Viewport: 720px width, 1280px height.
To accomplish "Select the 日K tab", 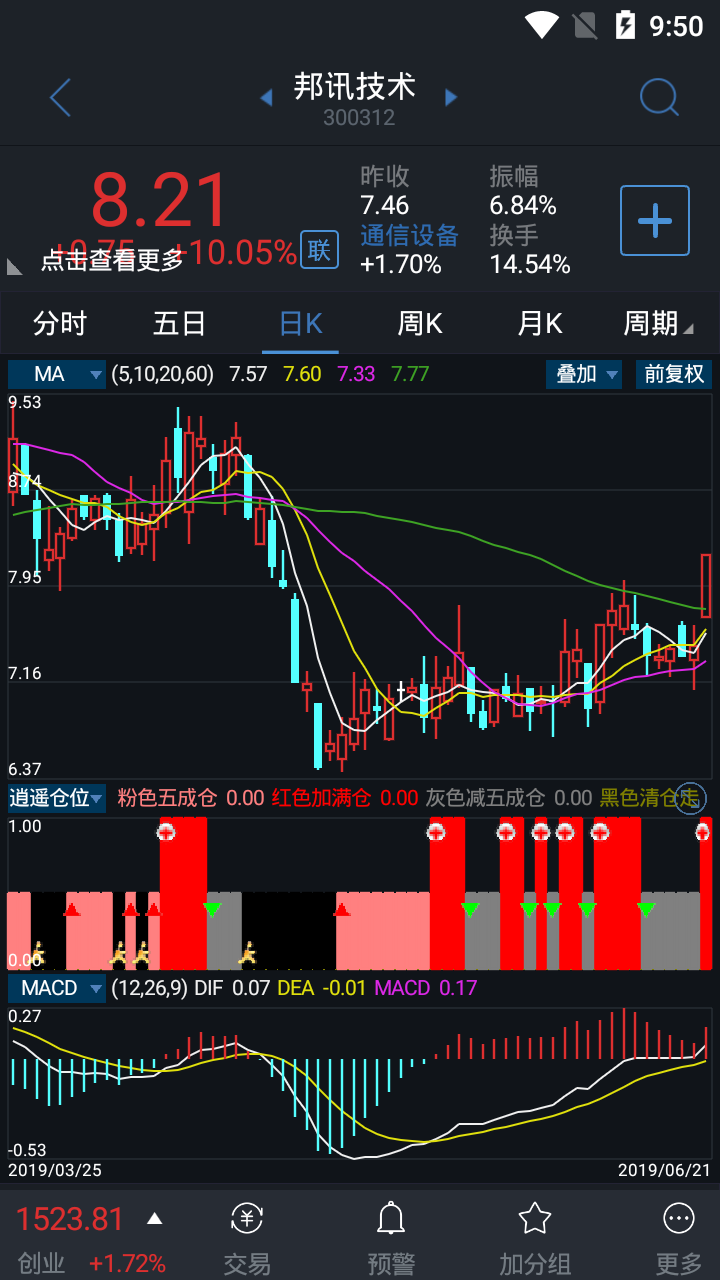I will (300, 323).
